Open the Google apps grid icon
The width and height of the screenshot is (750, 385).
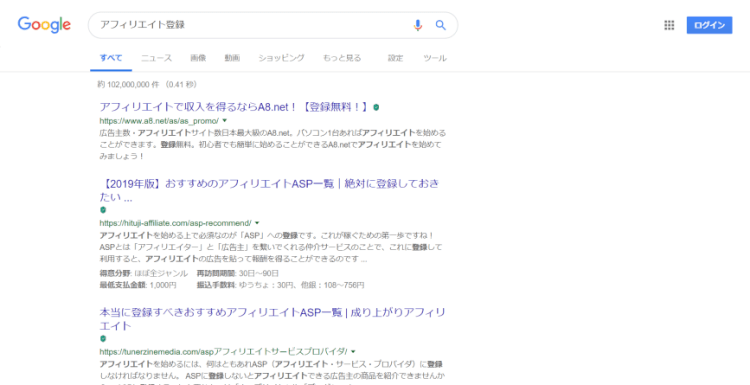point(669,25)
